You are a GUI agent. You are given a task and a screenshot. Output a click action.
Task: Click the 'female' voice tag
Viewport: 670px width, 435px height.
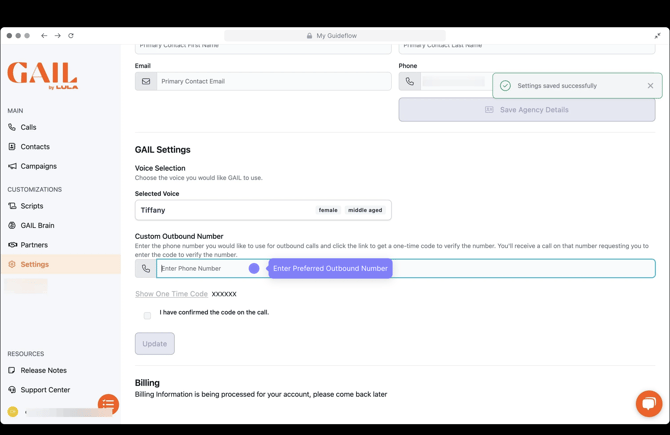(328, 210)
